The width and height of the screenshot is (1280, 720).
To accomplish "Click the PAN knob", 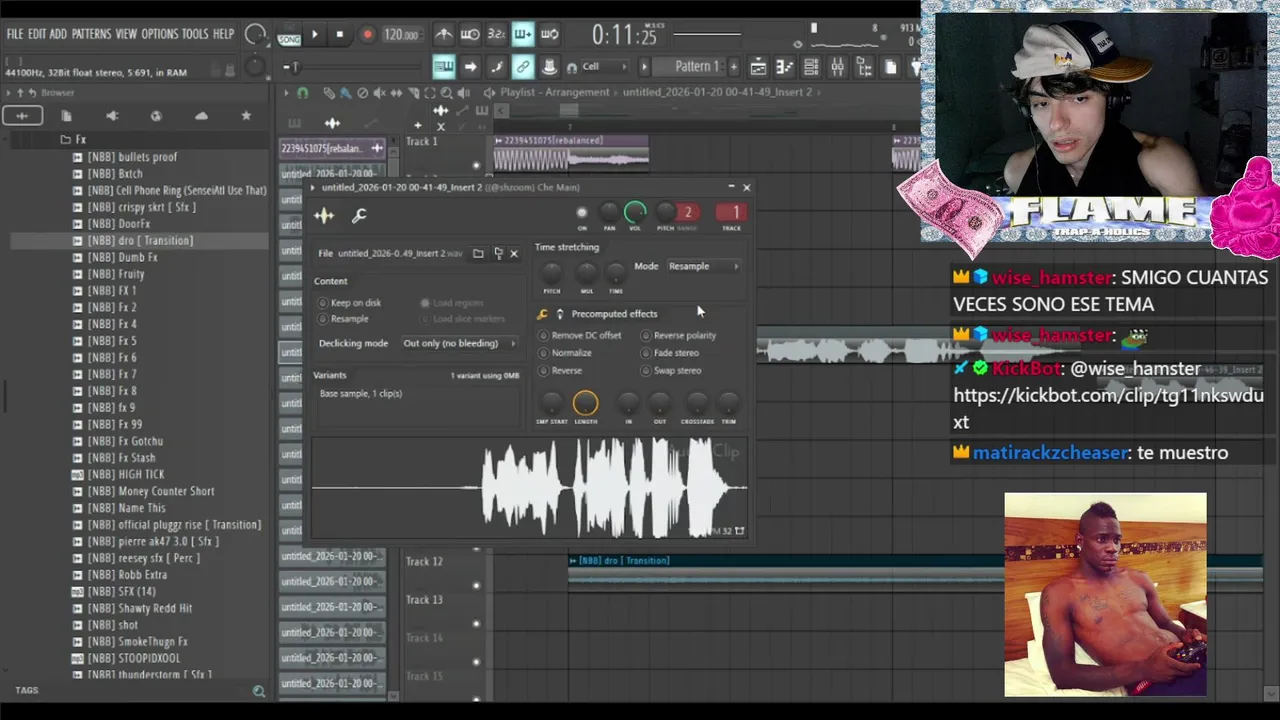I will coord(609,212).
